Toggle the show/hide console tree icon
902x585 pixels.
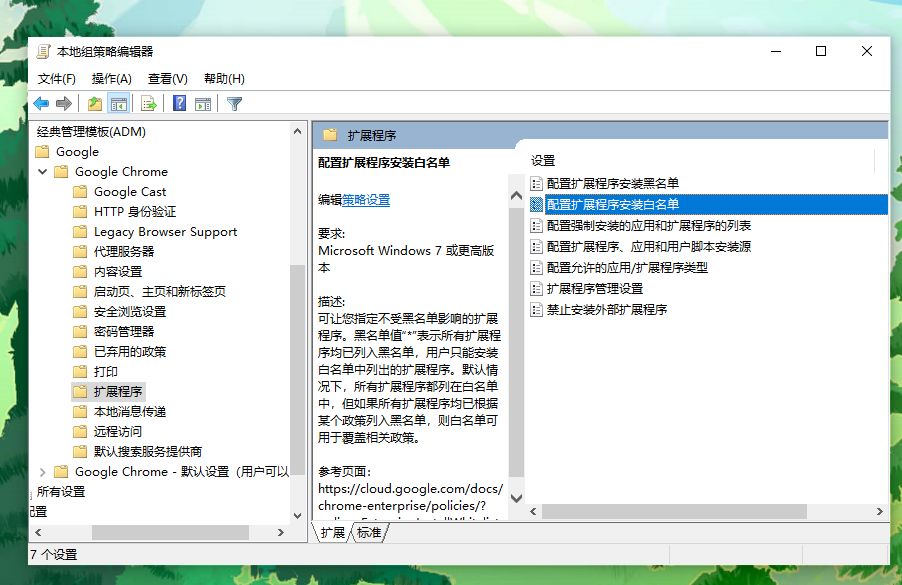(119, 104)
